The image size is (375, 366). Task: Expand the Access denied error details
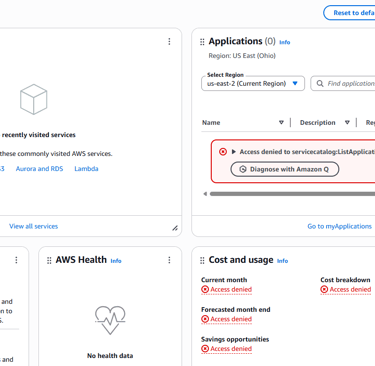click(x=234, y=152)
